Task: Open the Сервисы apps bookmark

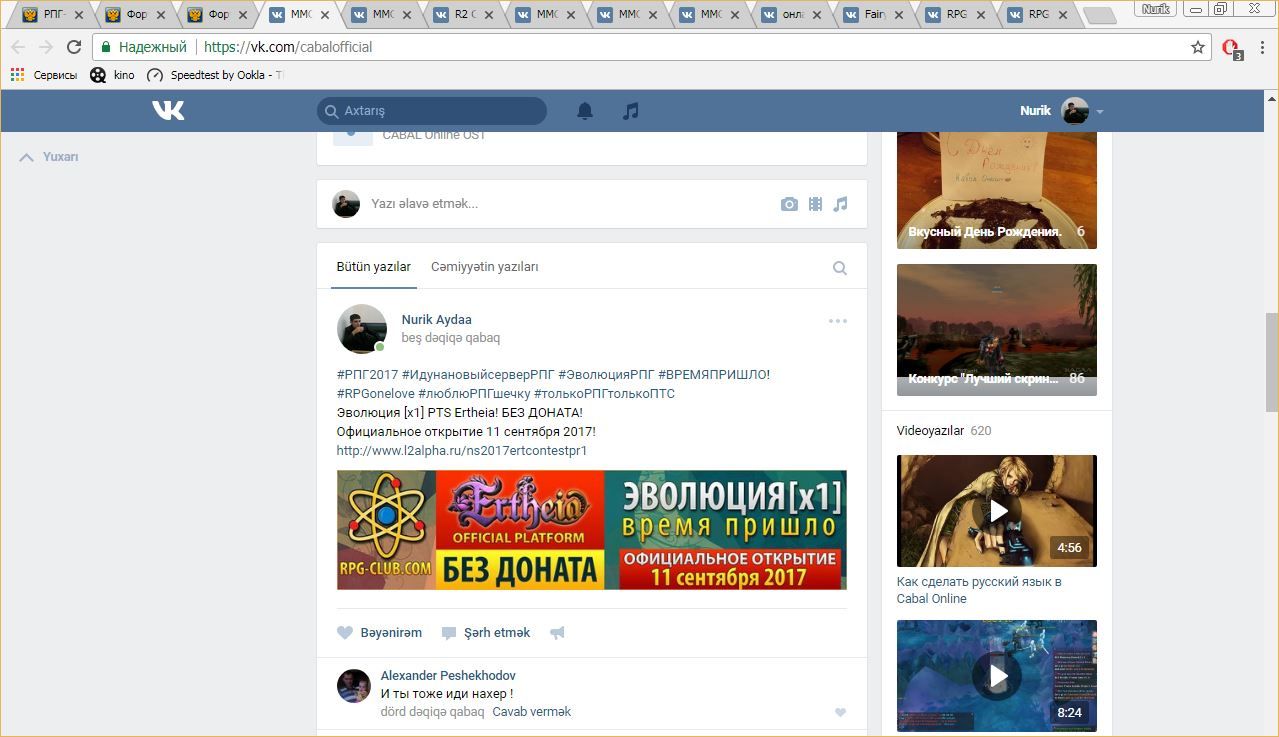Action: 44,75
